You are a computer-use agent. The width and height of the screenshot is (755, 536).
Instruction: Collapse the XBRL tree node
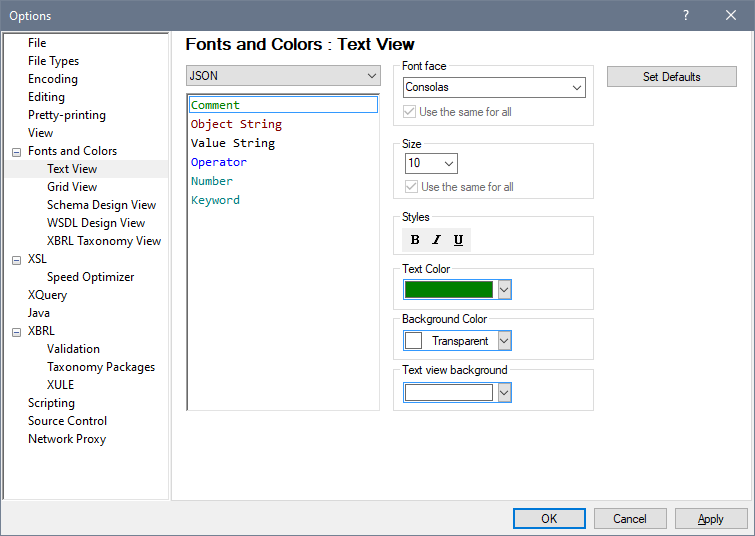[x=16, y=332]
